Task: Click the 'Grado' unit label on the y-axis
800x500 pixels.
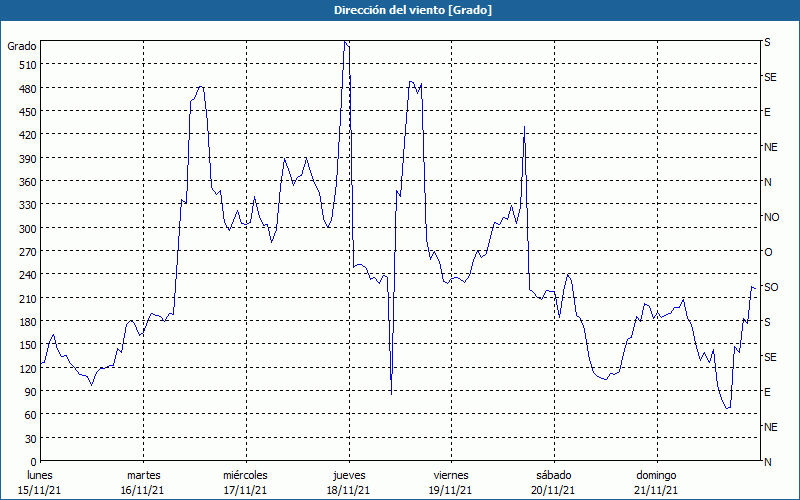Action: coord(22,46)
